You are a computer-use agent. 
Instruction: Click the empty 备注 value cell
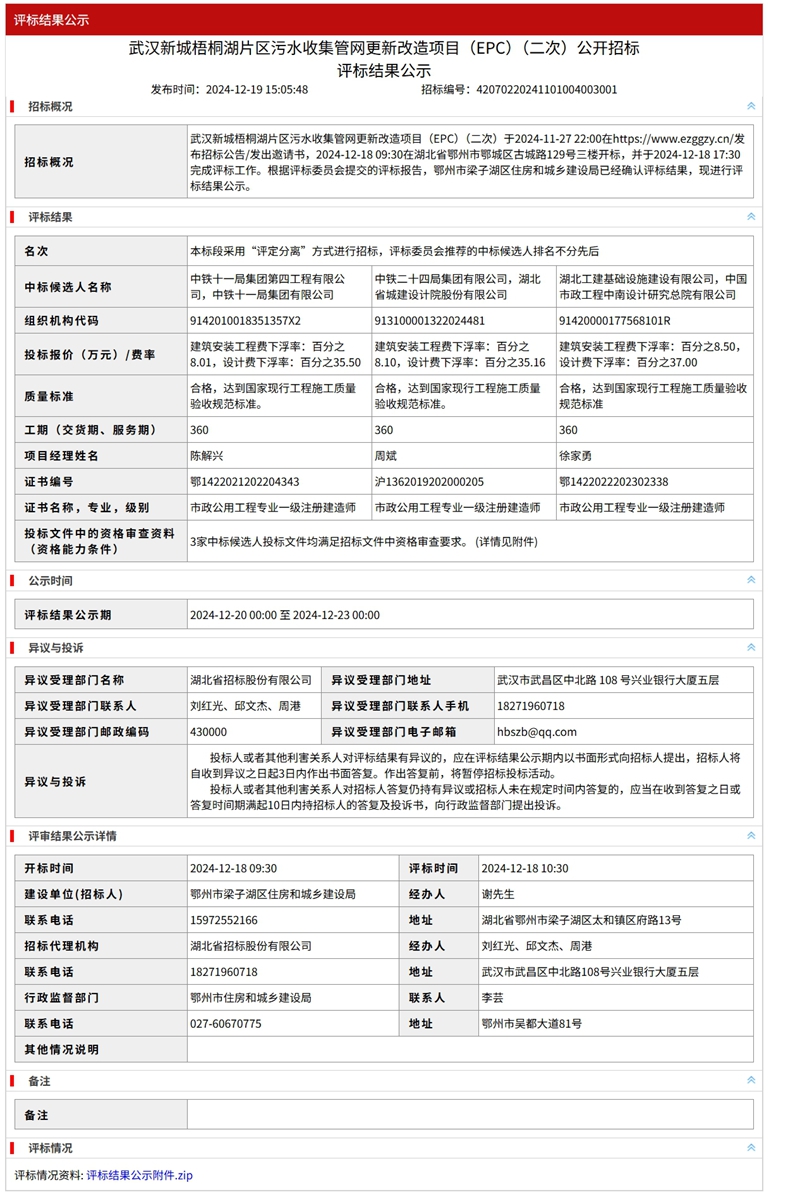pos(470,1115)
